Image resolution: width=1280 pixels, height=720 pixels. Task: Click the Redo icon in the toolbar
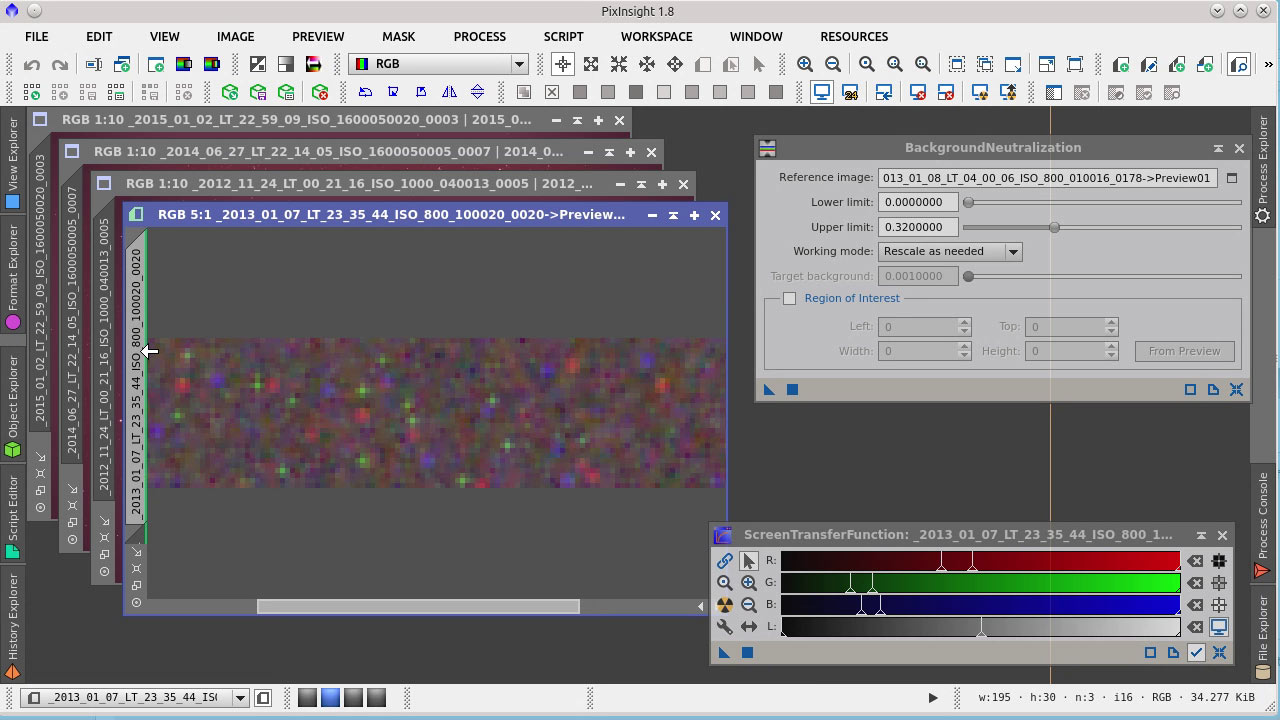point(60,65)
